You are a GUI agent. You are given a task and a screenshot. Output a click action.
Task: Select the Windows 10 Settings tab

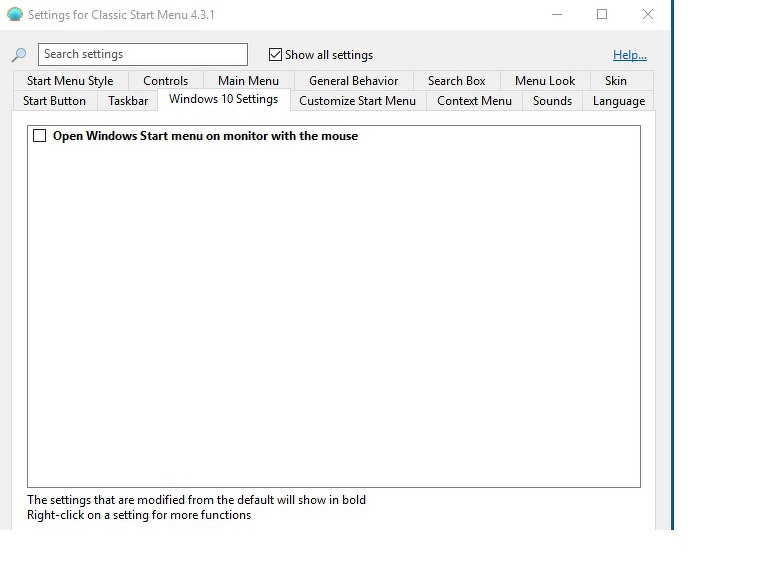pos(223,99)
